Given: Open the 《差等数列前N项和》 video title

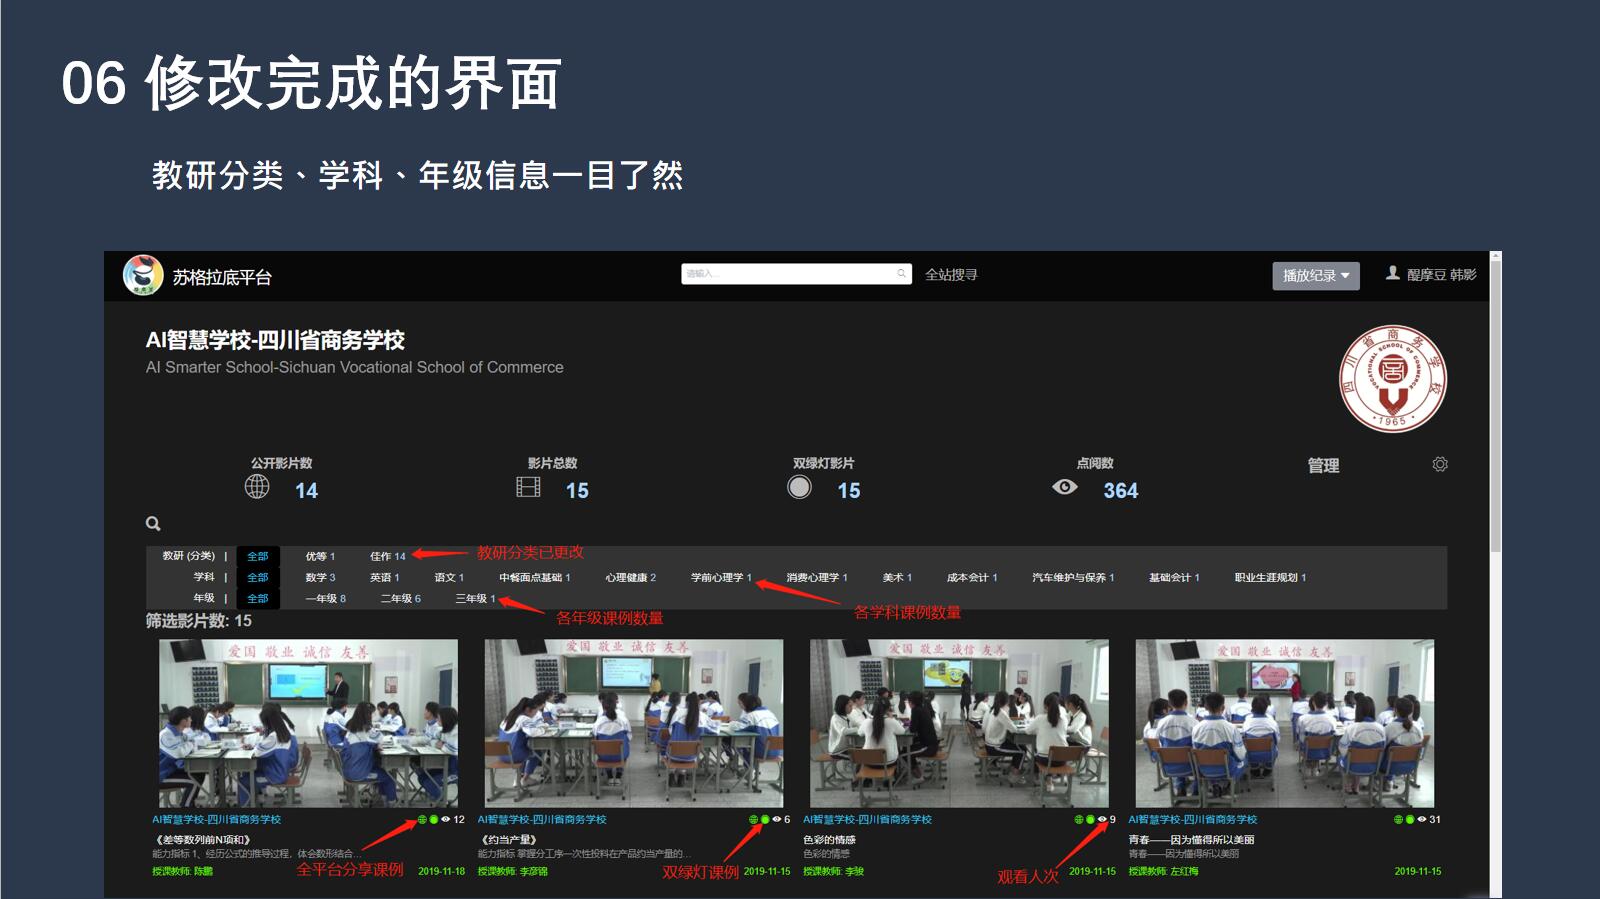Looking at the screenshot, I should [x=203, y=840].
